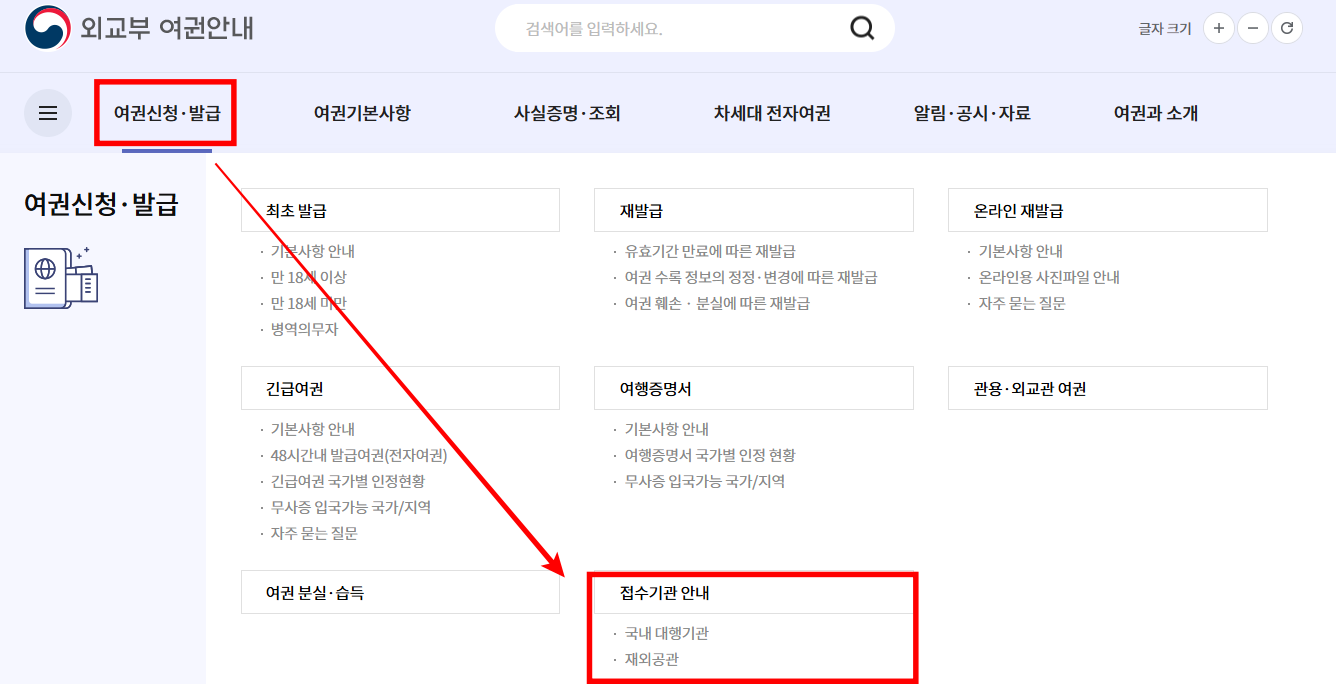Viewport: 1336px width, 684px height.
Task: Click the 외교부 여권안내 logo
Action: 139,27
